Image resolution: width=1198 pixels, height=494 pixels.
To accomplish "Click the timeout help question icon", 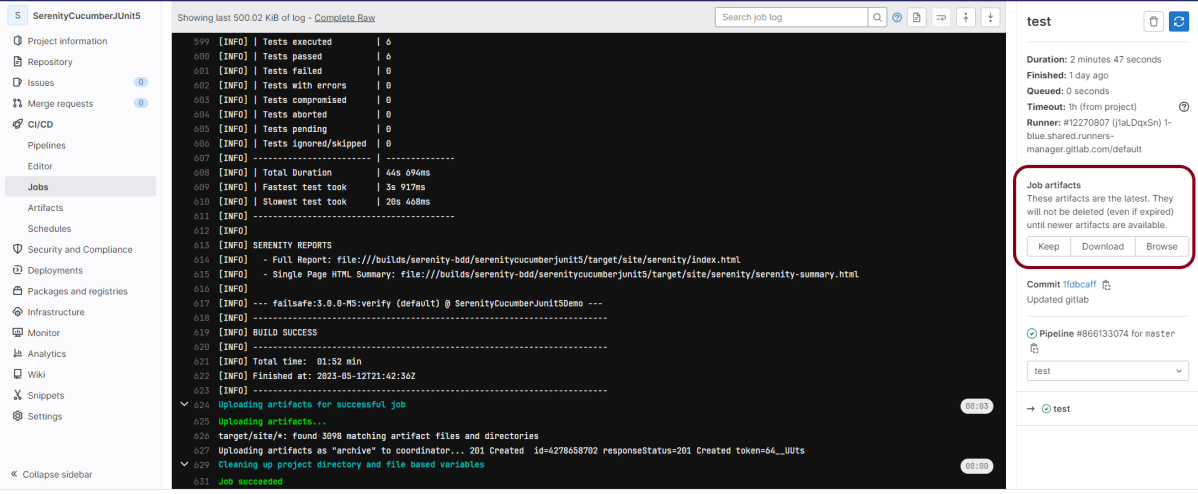I will pos(1184,107).
